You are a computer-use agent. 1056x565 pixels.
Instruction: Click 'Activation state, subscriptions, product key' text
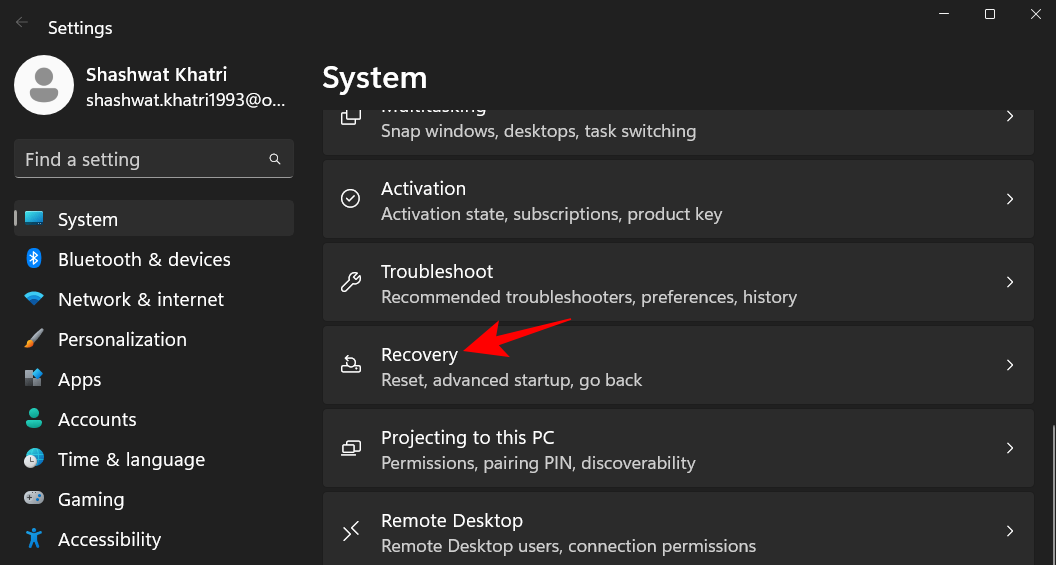tap(551, 214)
